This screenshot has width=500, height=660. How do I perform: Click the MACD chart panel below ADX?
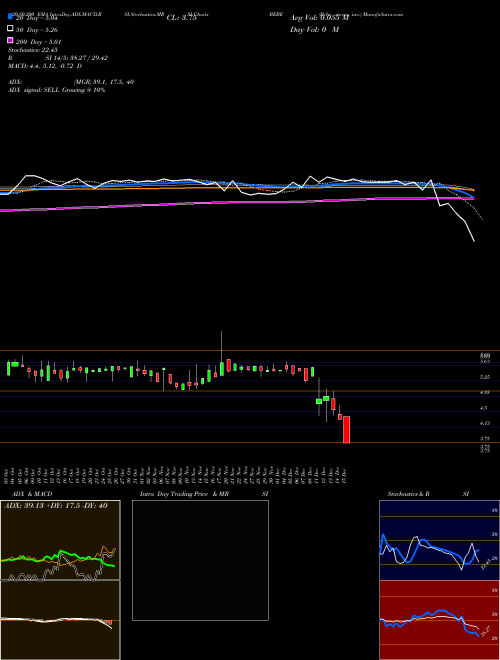tap(60, 620)
